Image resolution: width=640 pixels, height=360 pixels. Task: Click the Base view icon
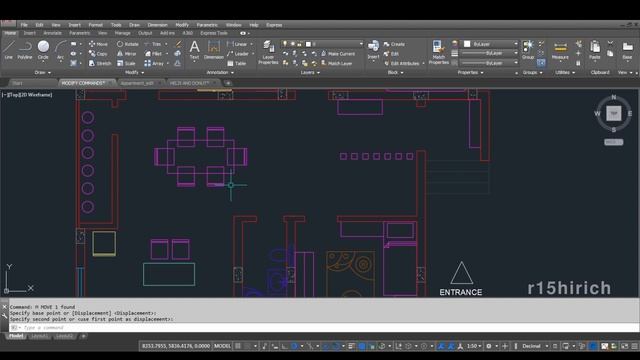tap(627, 50)
